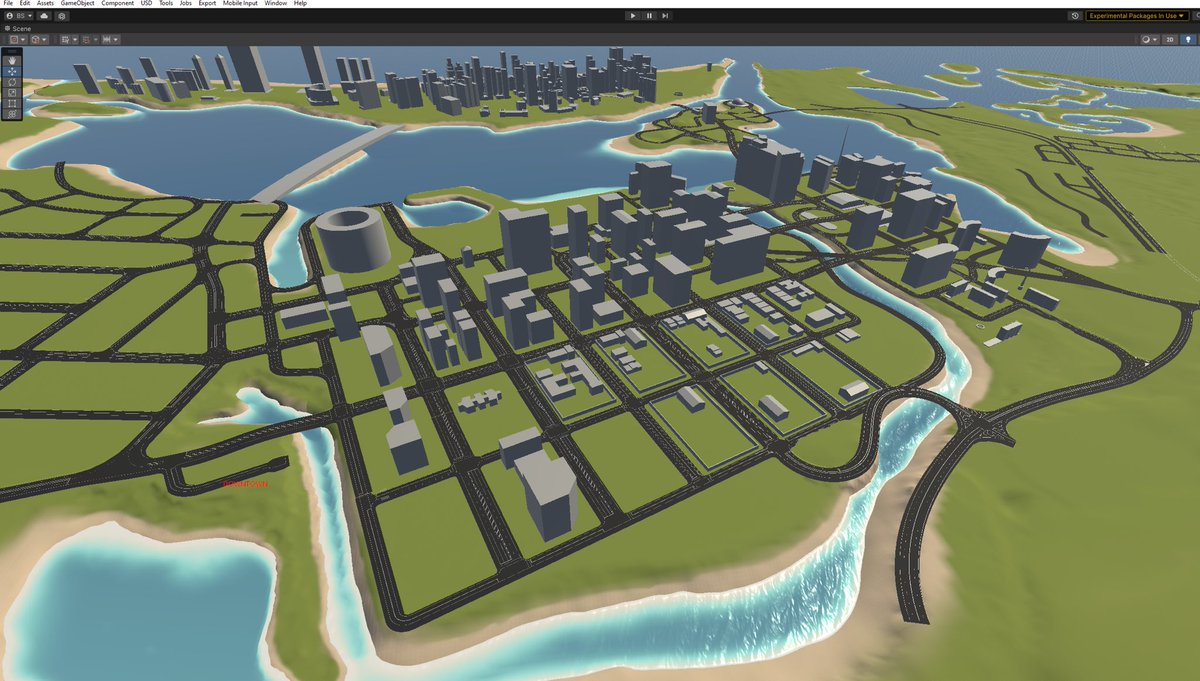Open the BS account dropdown

coord(19,16)
